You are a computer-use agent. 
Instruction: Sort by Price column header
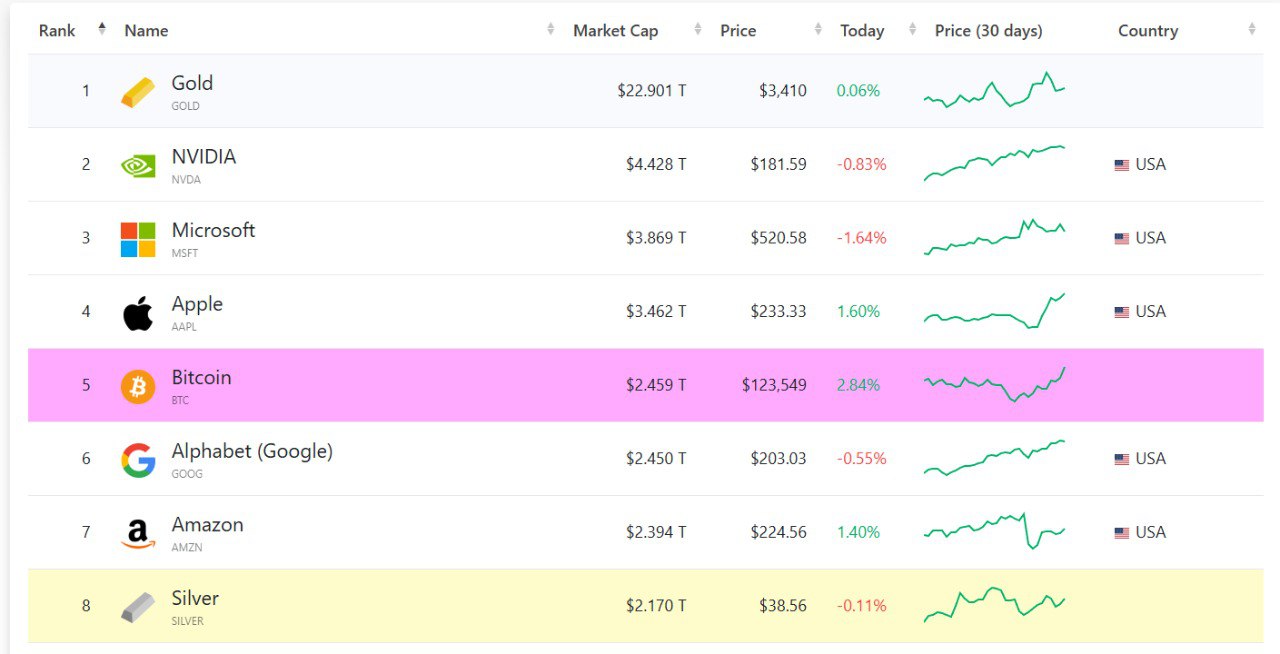[x=738, y=31]
